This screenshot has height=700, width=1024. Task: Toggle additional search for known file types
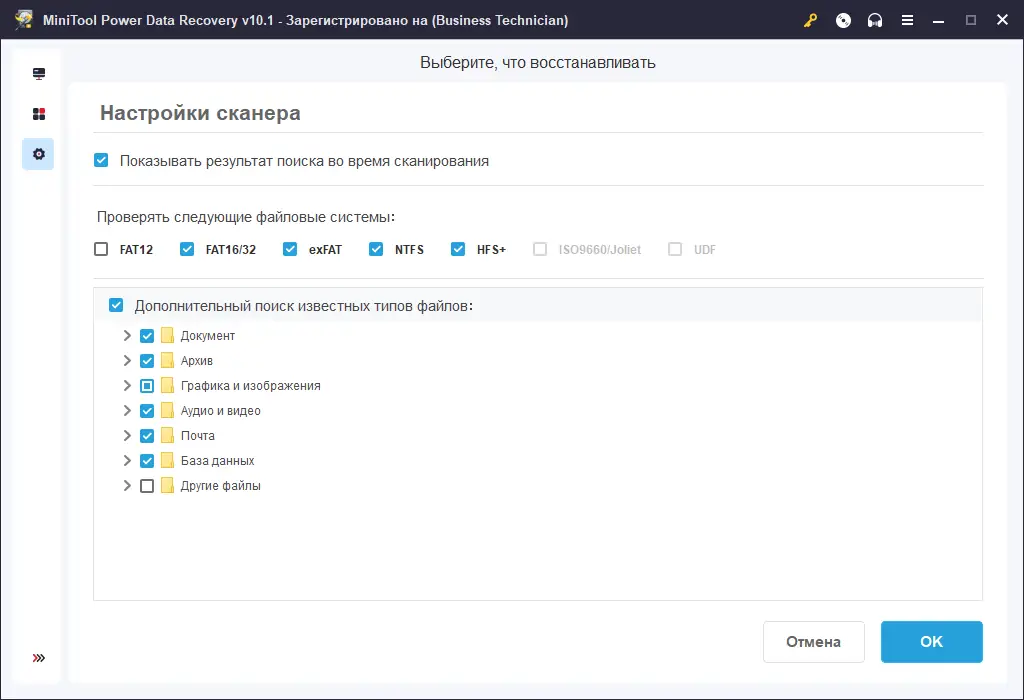pos(116,306)
